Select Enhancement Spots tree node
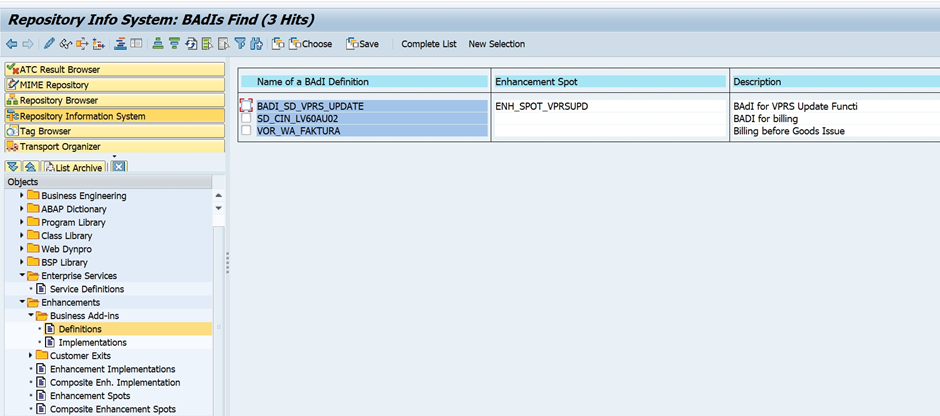 click(x=90, y=396)
